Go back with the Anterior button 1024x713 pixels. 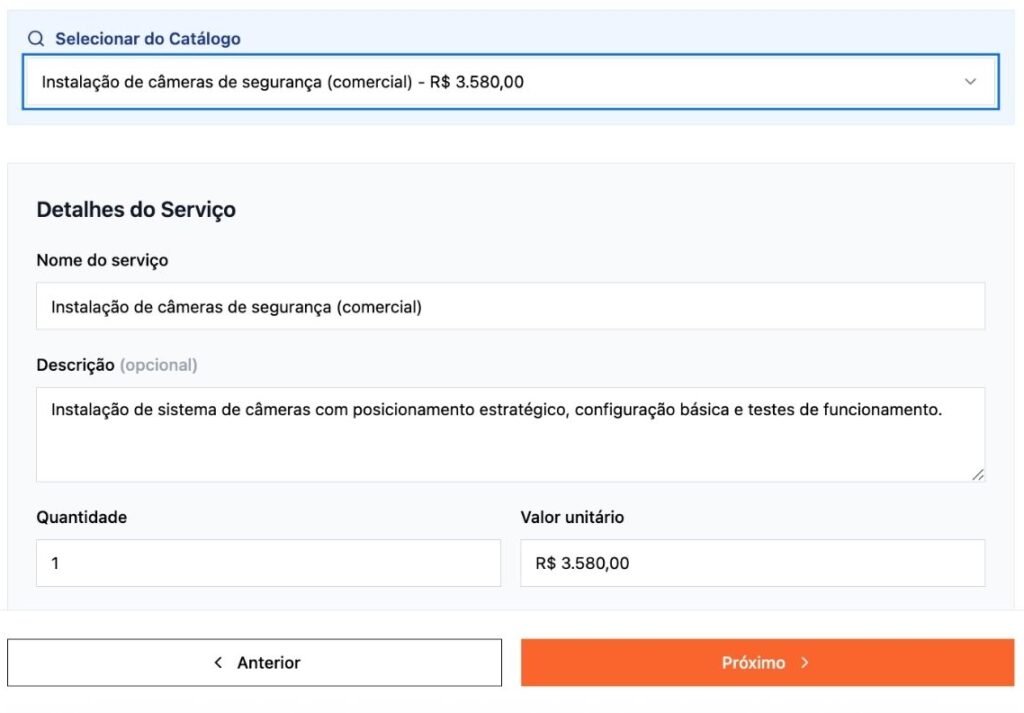pos(255,663)
